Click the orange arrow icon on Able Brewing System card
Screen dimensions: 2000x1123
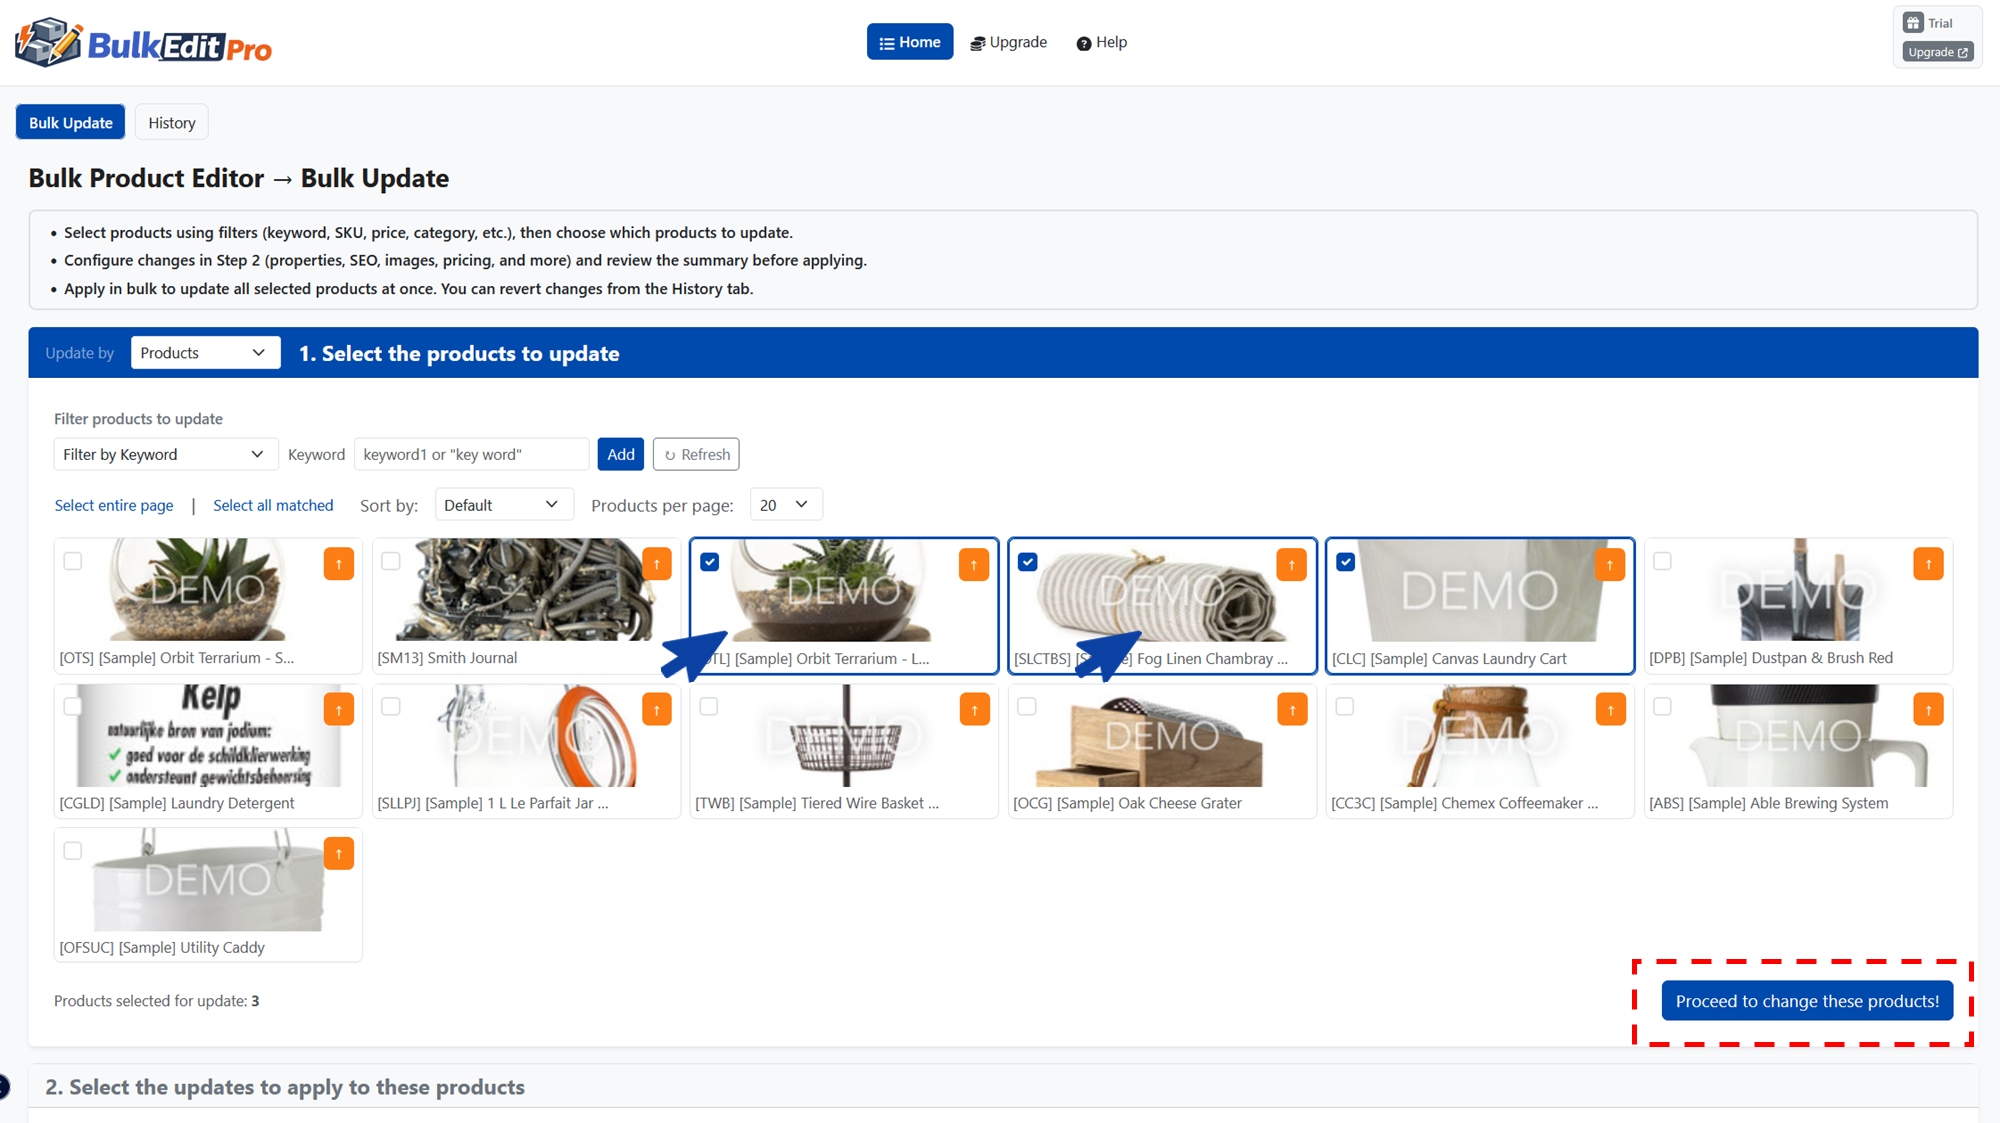point(1928,708)
